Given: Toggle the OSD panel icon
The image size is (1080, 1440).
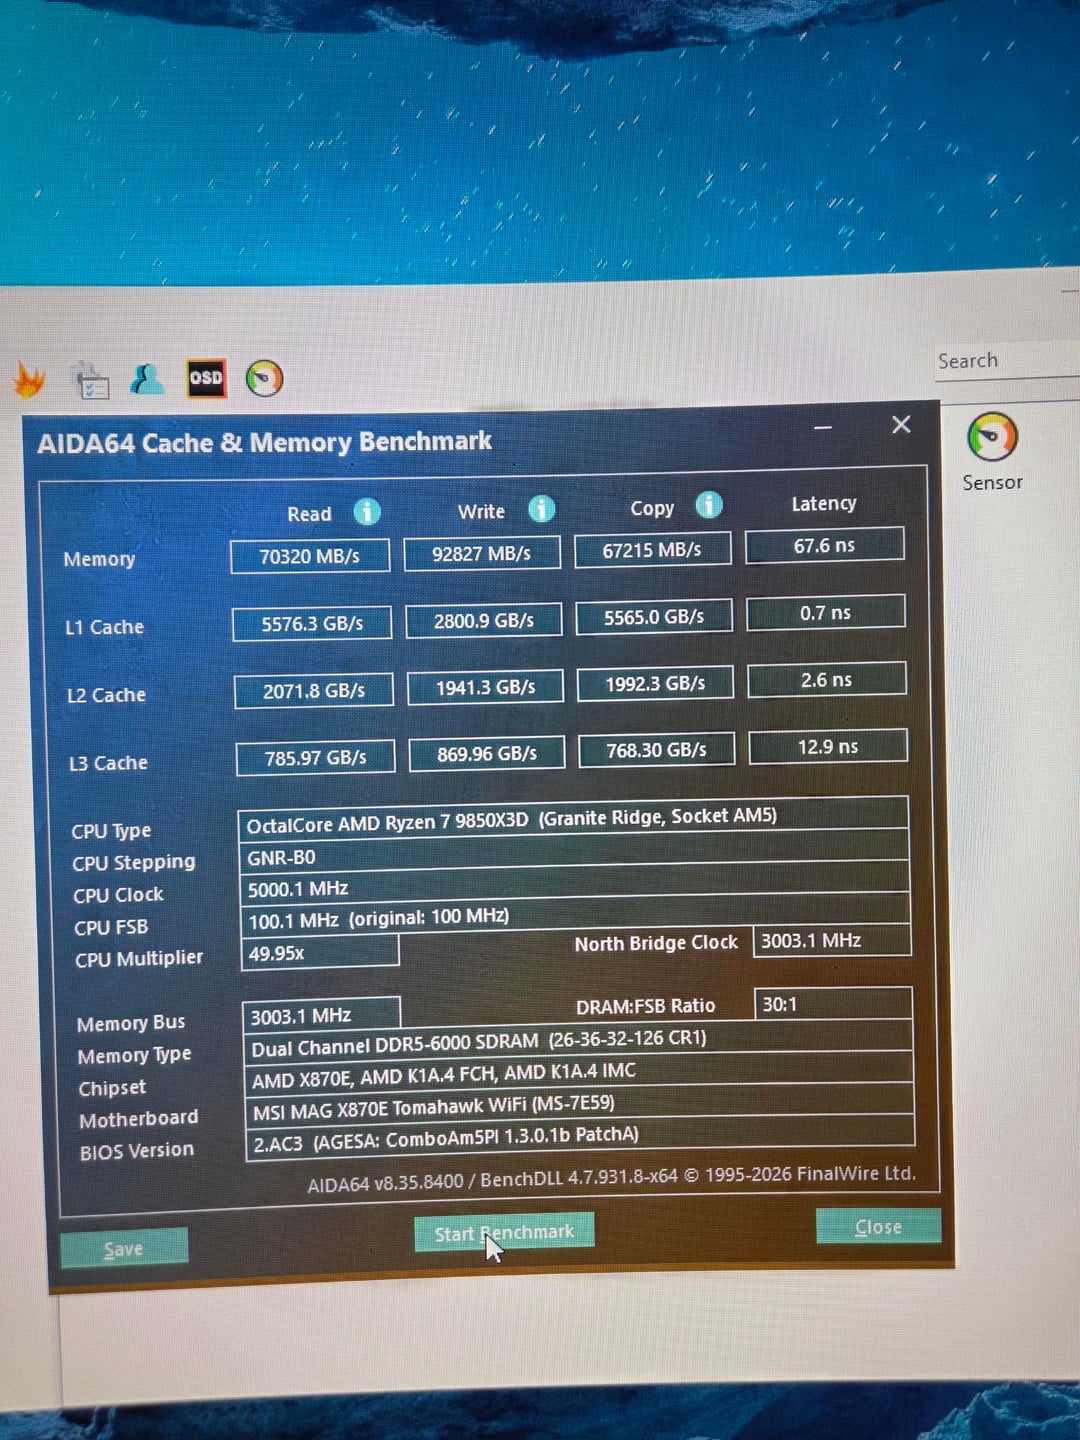Looking at the screenshot, I should (x=206, y=378).
